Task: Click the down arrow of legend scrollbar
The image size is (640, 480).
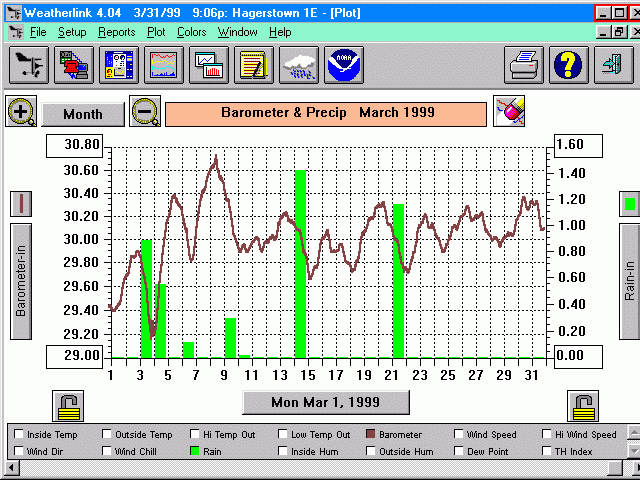Action: tap(634, 450)
